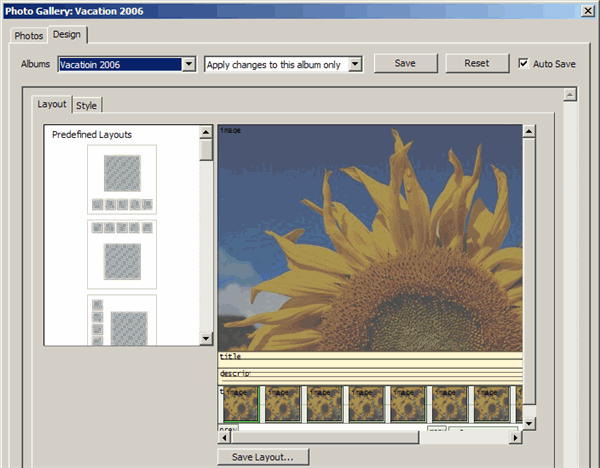Screen dimensions: 600x468
Task: Switch to the Photos tab
Action: point(28,36)
